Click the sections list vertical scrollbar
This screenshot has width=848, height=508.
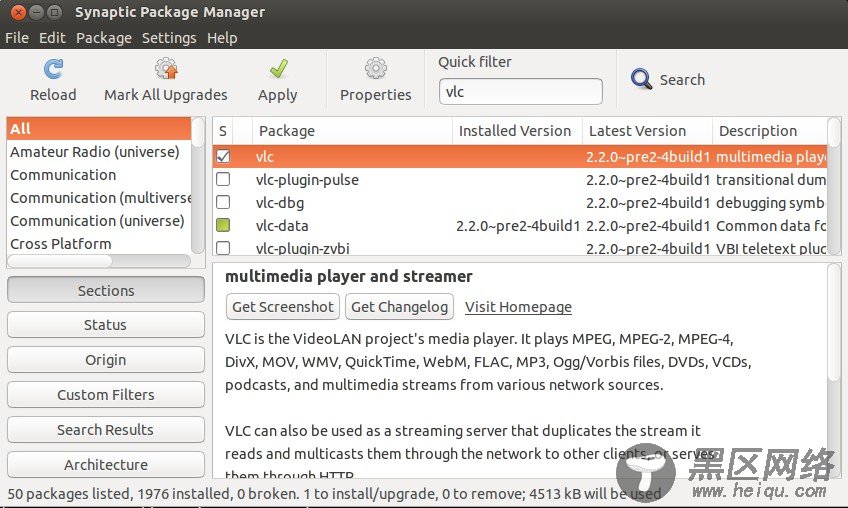(198, 186)
